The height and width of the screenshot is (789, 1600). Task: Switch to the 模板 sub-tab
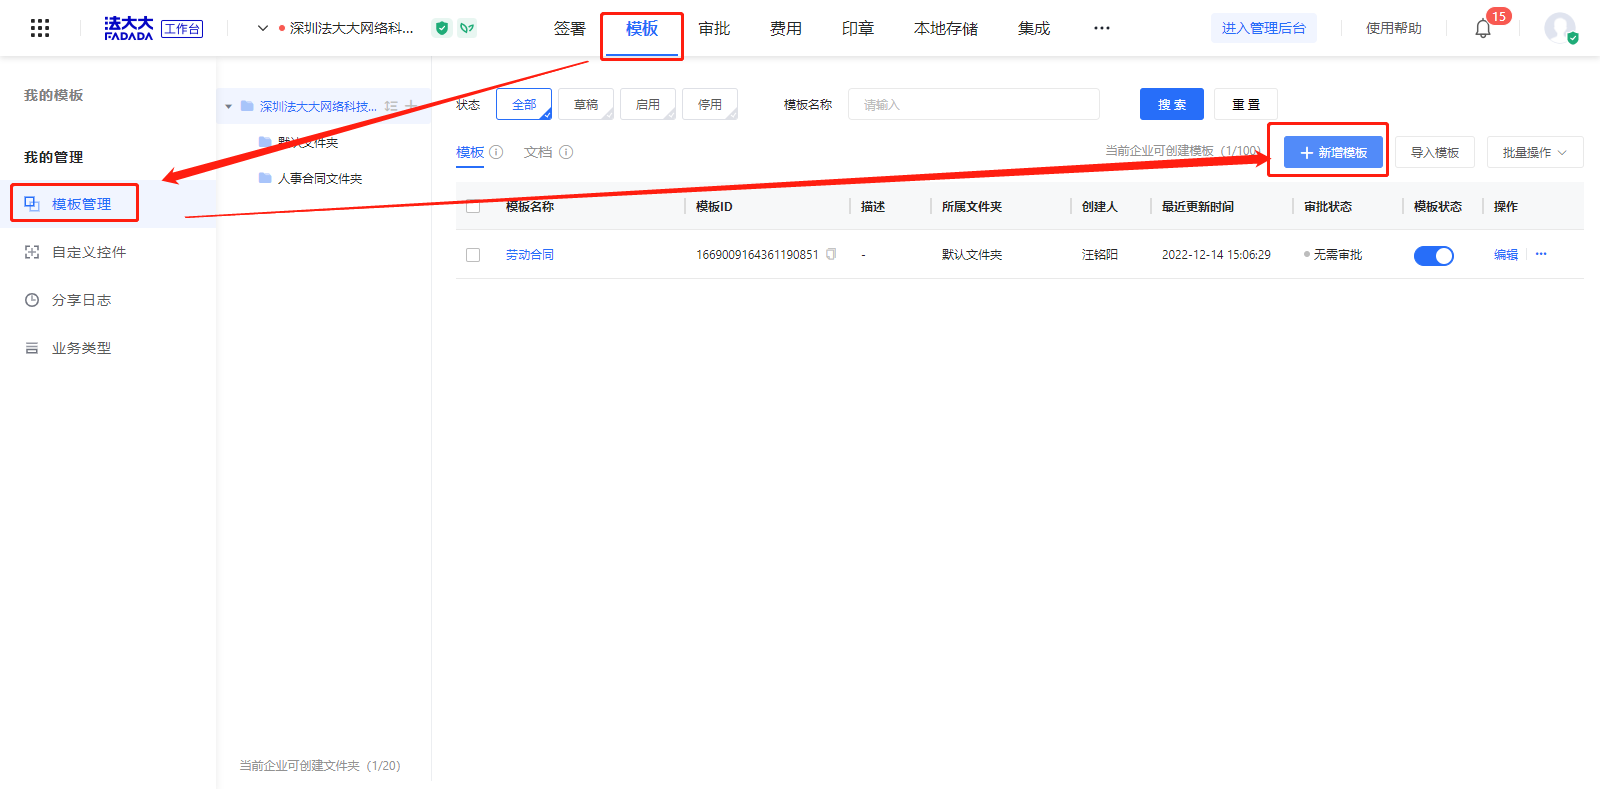(470, 152)
